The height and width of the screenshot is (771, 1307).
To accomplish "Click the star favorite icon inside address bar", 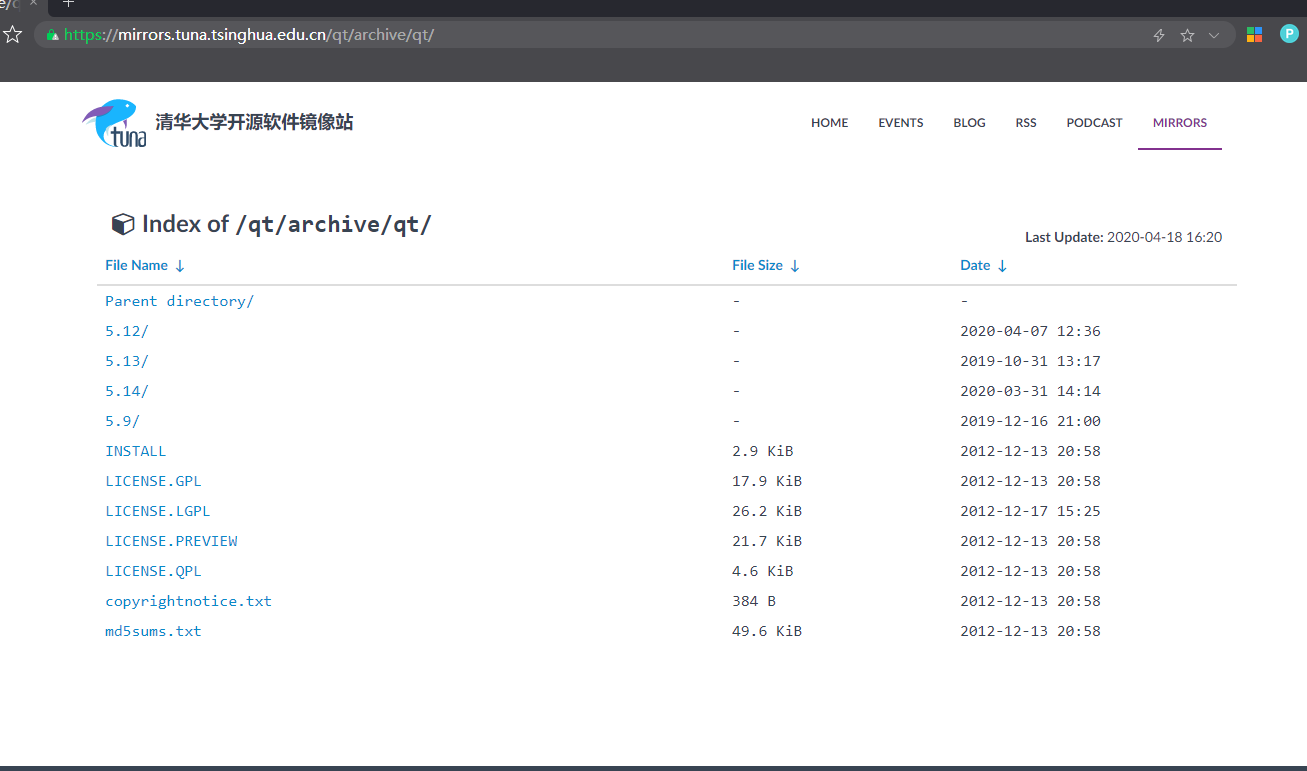I will tap(1187, 35).
